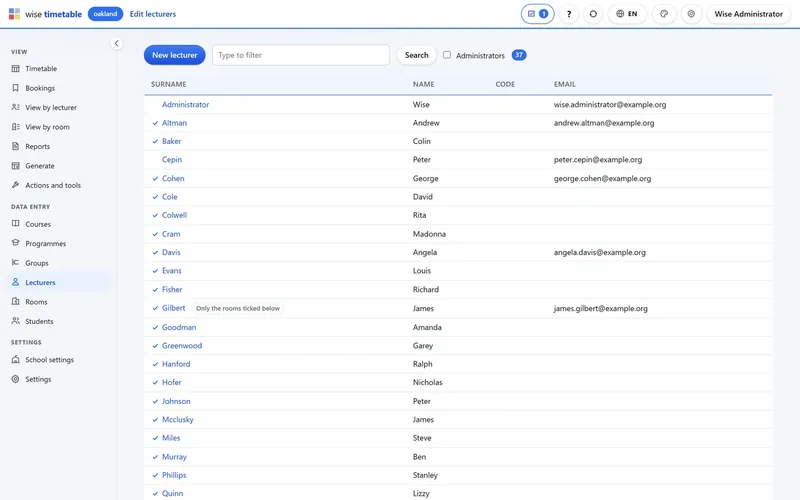Click the New lecturer button
Image resolution: width=800 pixels, height=500 pixels.
(x=174, y=55)
